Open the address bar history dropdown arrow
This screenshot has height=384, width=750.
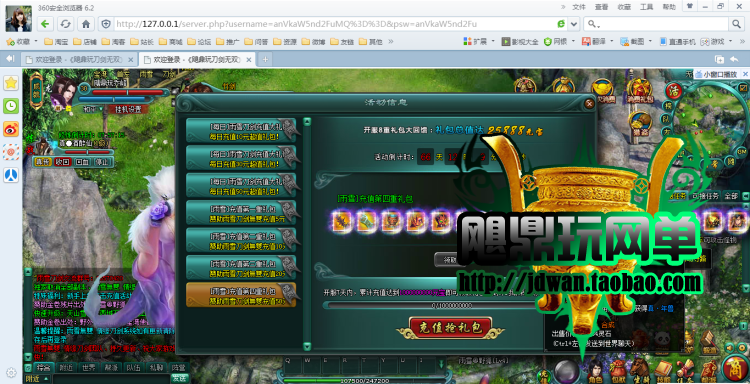pyautogui.click(x=574, y=24)
